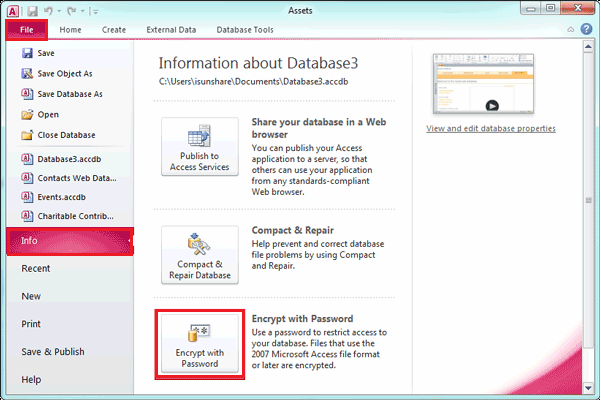Viewport: 601px width, 400px height.
Task: Minimize the ribbon with the caret icon
Action: click(x=571, y=30)
